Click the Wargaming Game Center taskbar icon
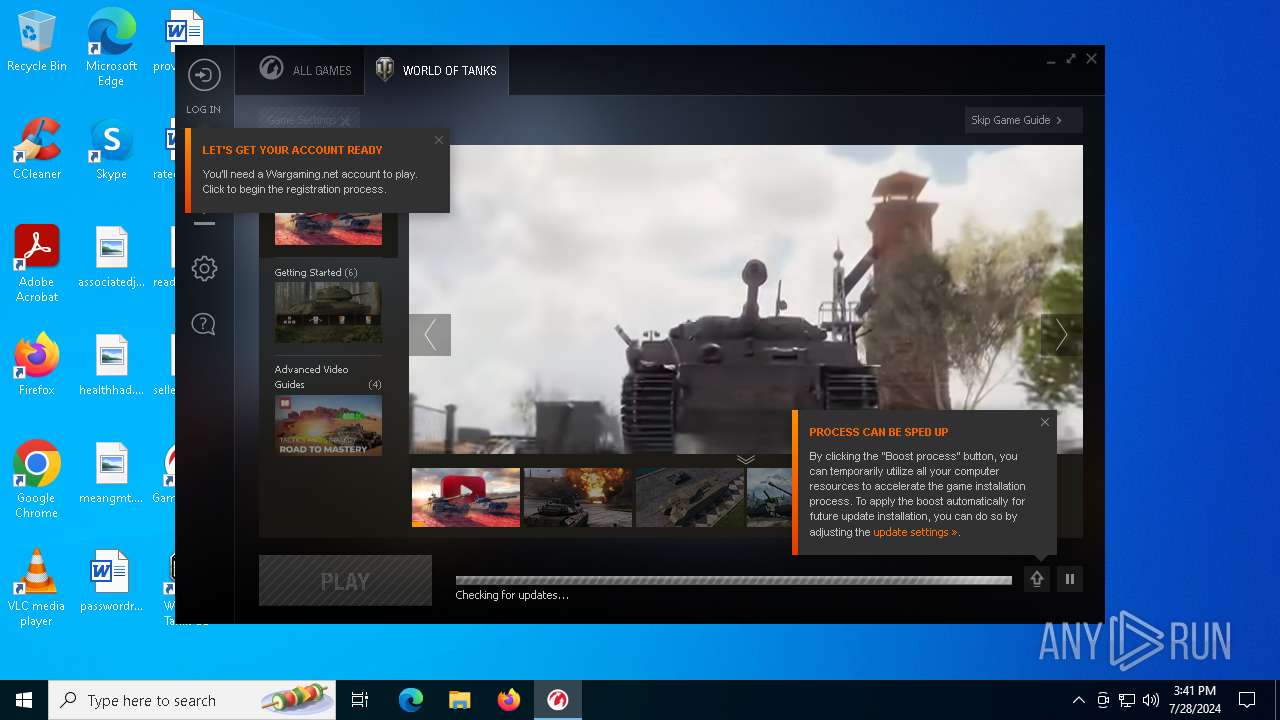The image size is (1280, 720). [558, 700]
